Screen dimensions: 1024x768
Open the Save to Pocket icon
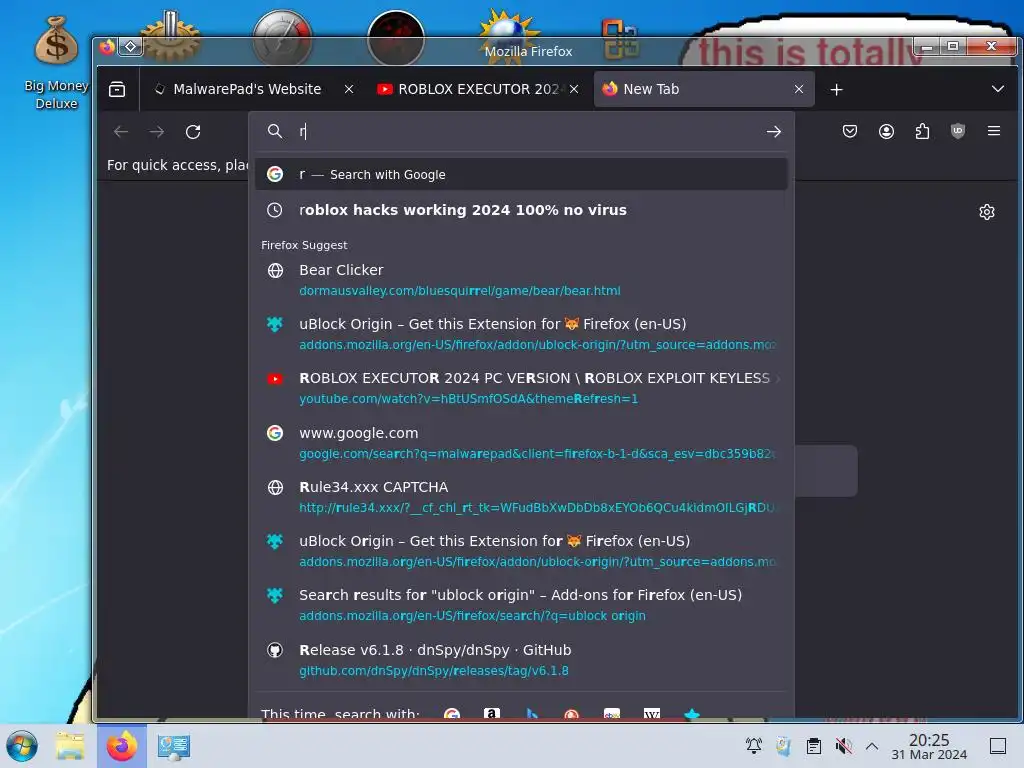[x=850, y=131]
